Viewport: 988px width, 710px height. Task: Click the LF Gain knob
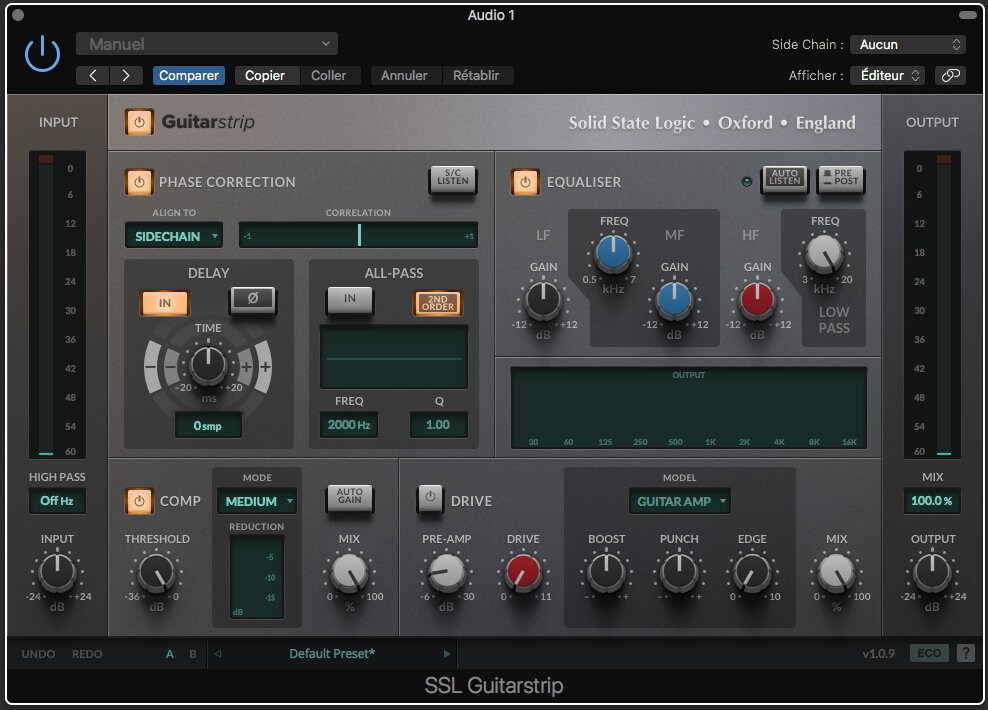point(543,301)
